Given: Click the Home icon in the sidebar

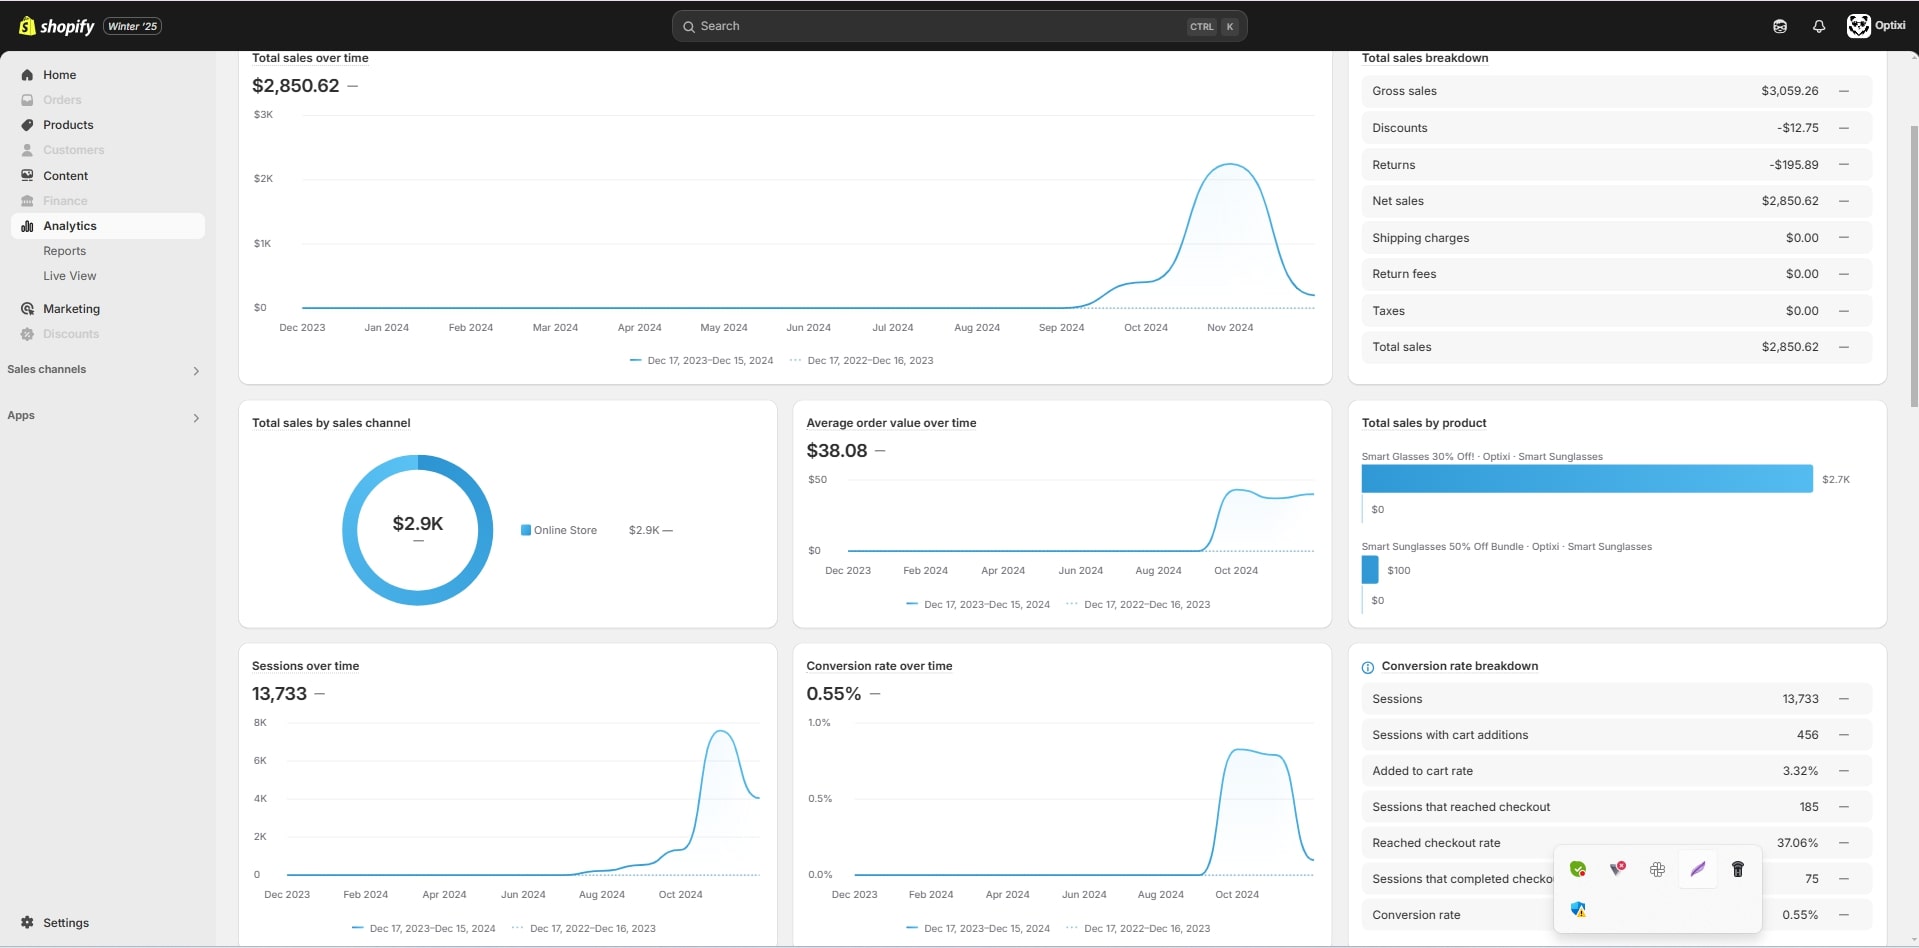Looking at the screenshot, I should (x=27, y=75).
